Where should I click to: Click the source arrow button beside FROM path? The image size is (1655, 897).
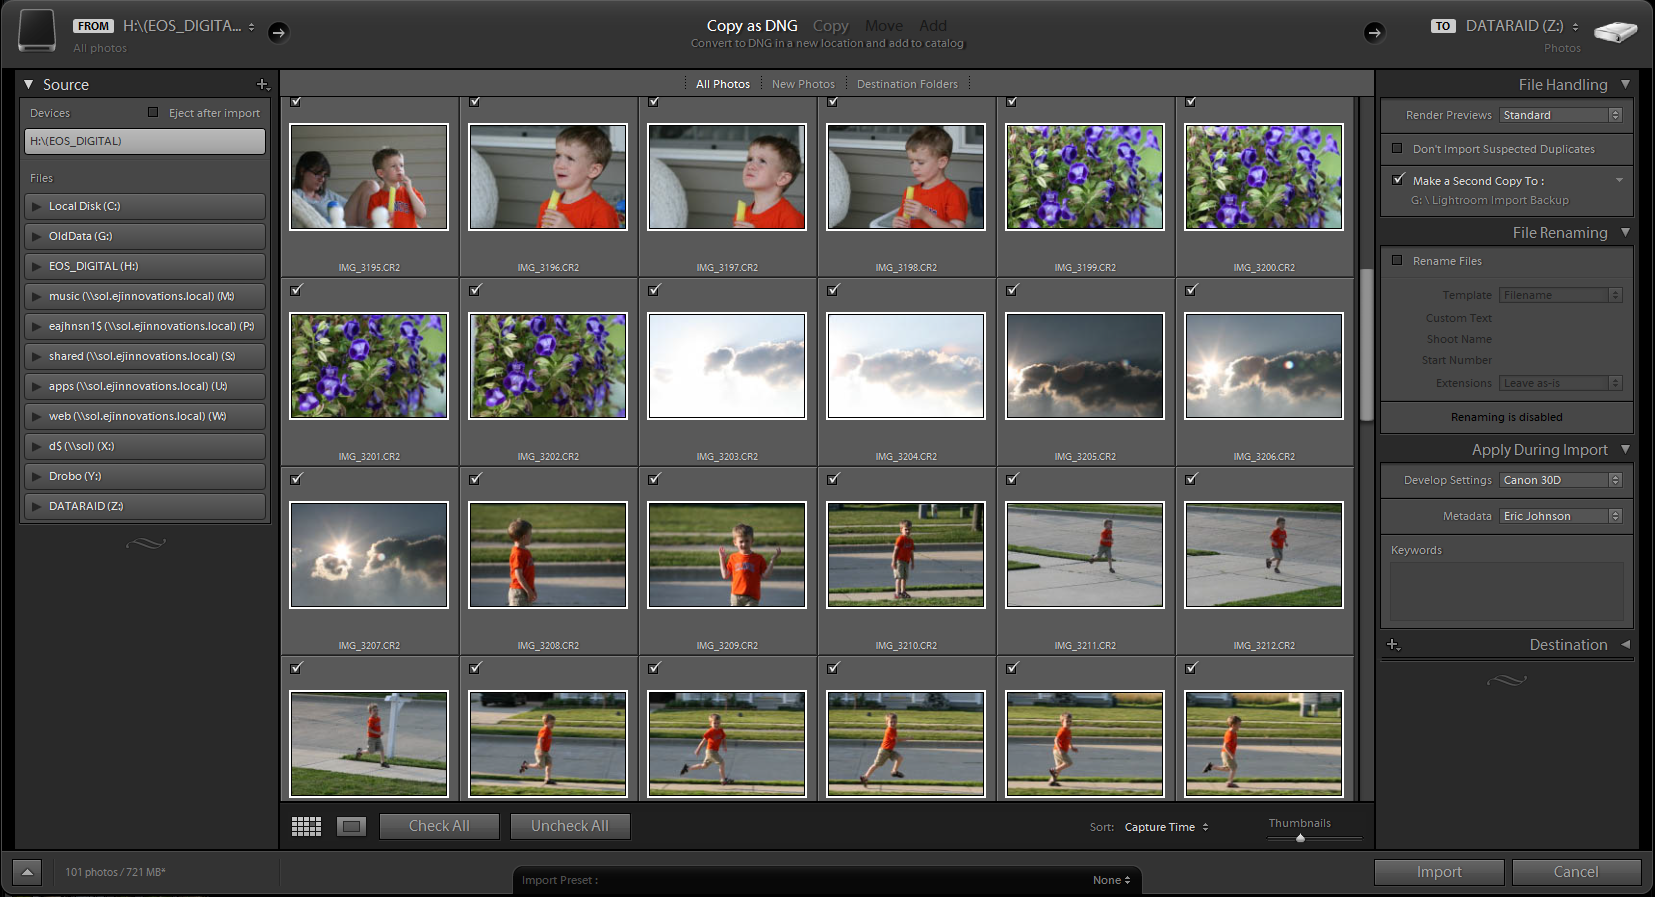[279, 32]
